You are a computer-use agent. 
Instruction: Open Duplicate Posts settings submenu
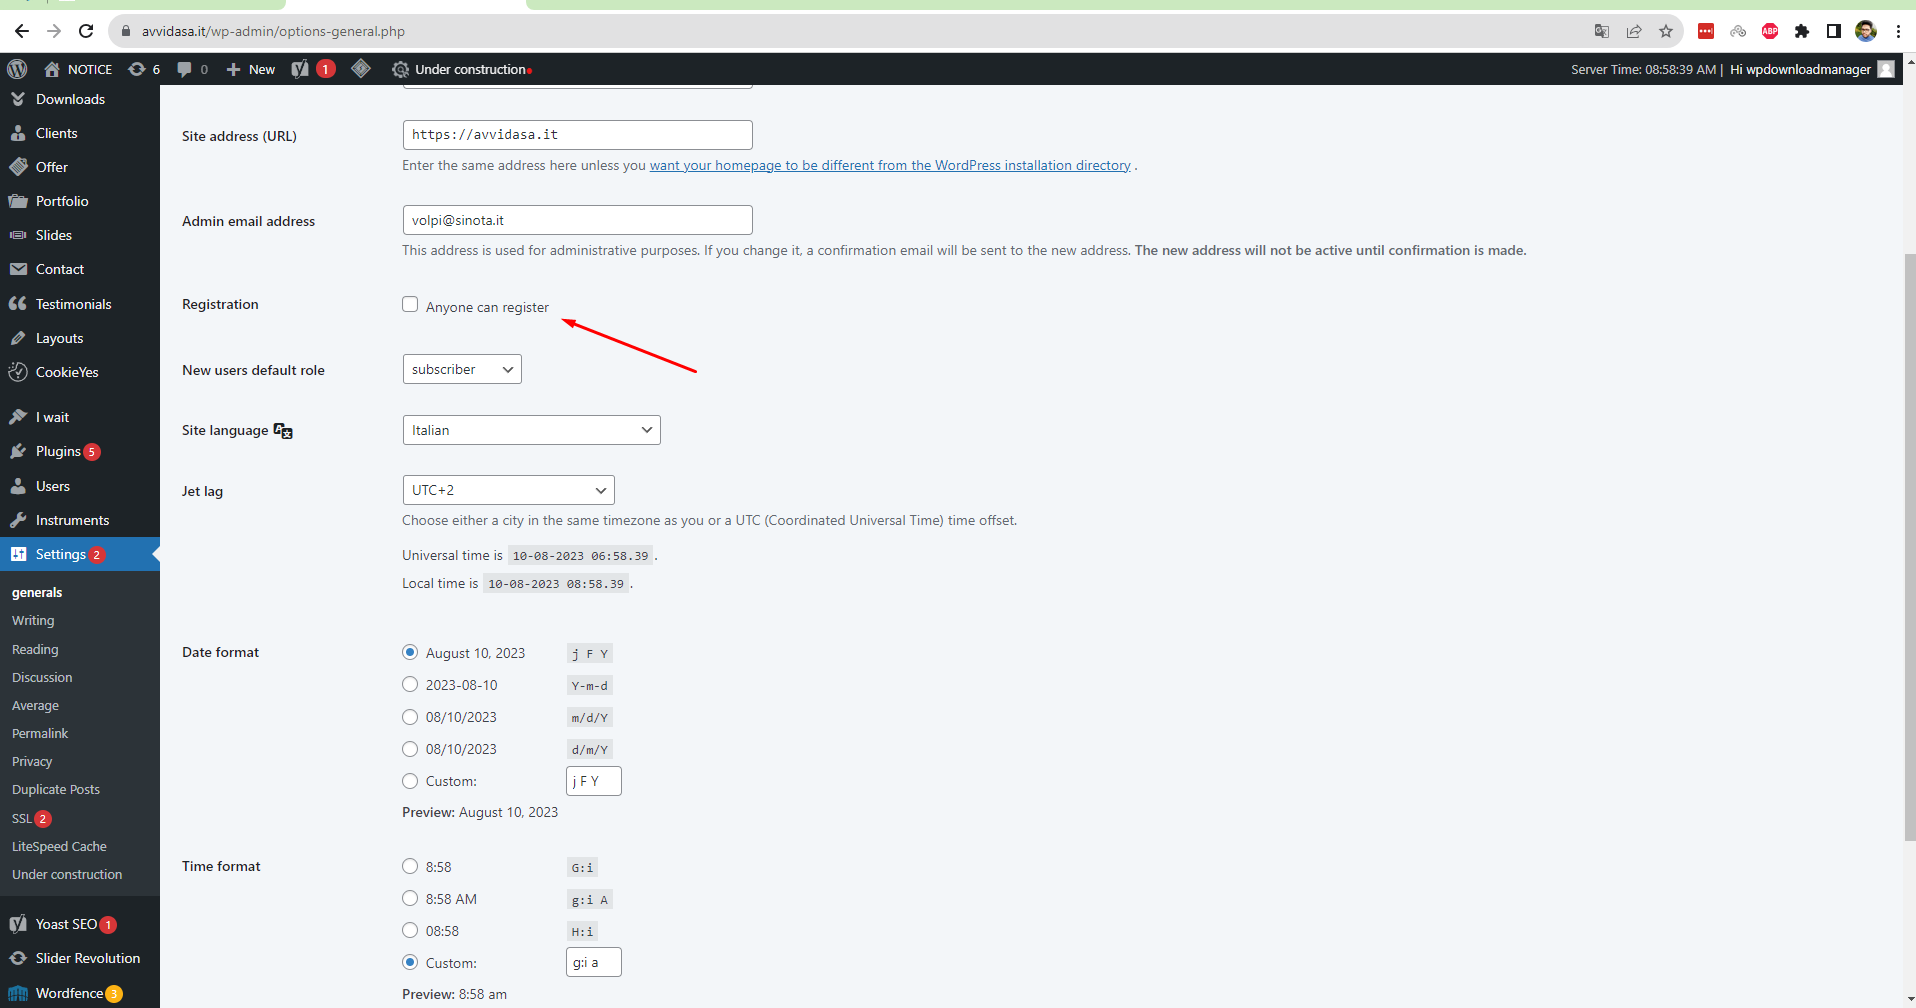(56, 789)
